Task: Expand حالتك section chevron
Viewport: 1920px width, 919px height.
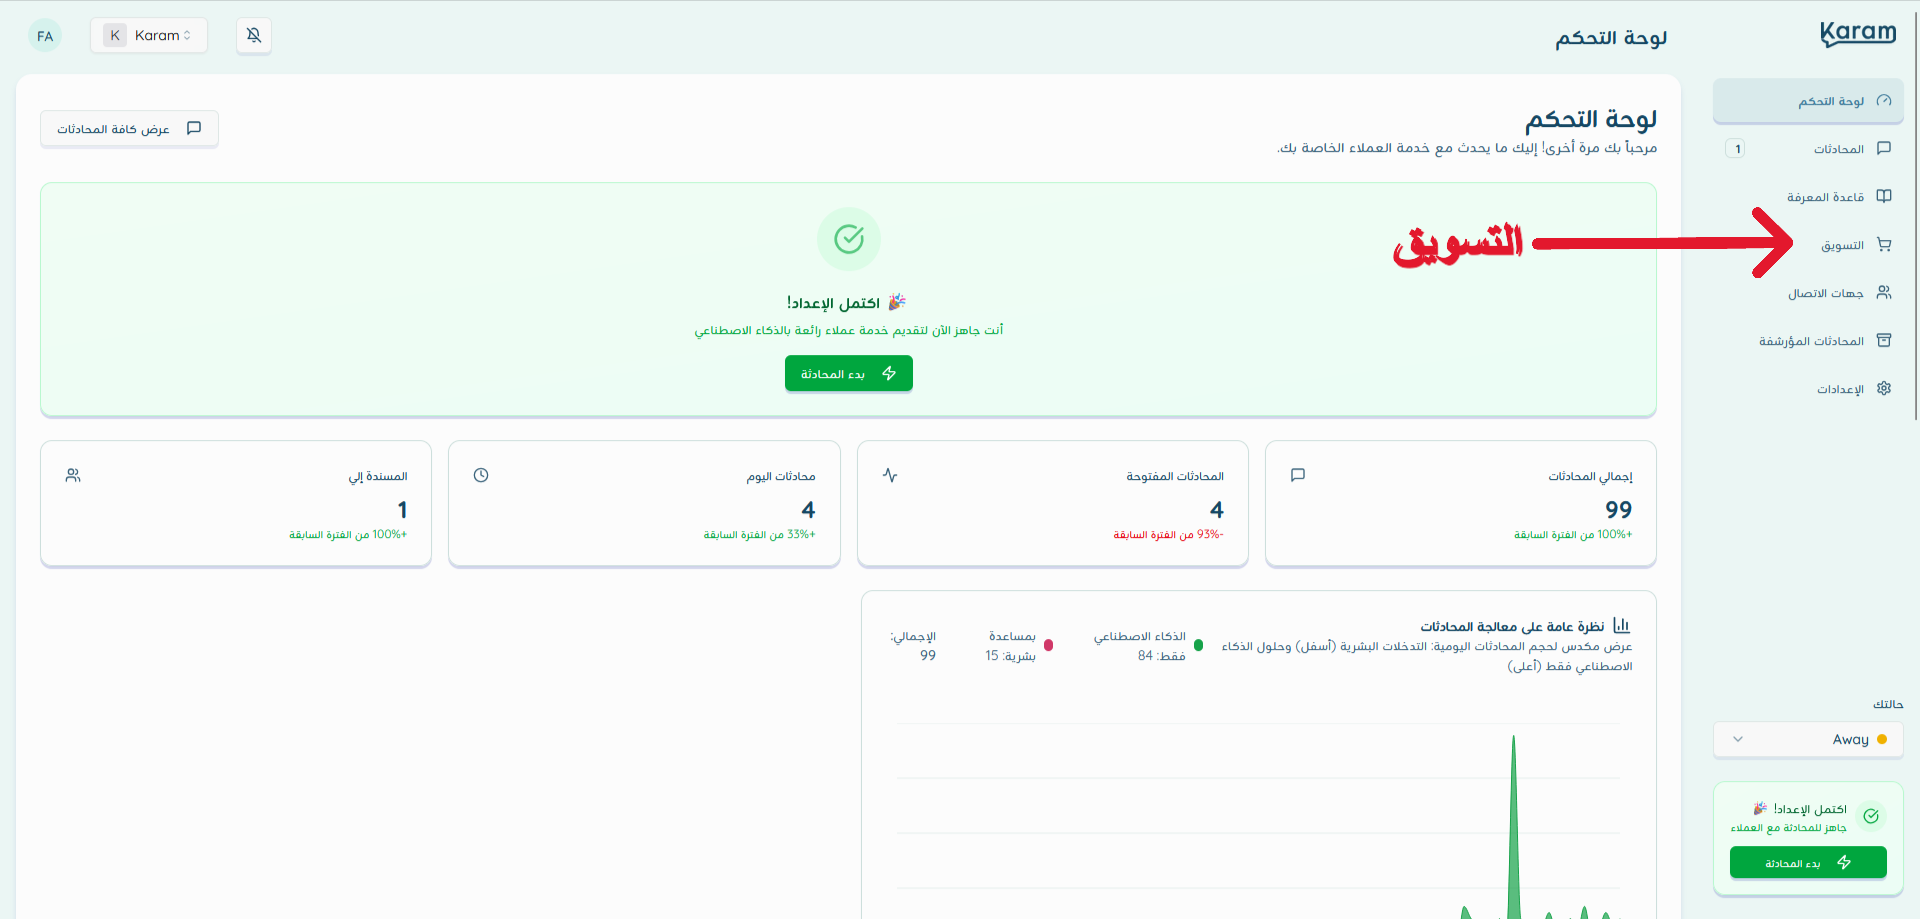Action: click(1737, 739)
